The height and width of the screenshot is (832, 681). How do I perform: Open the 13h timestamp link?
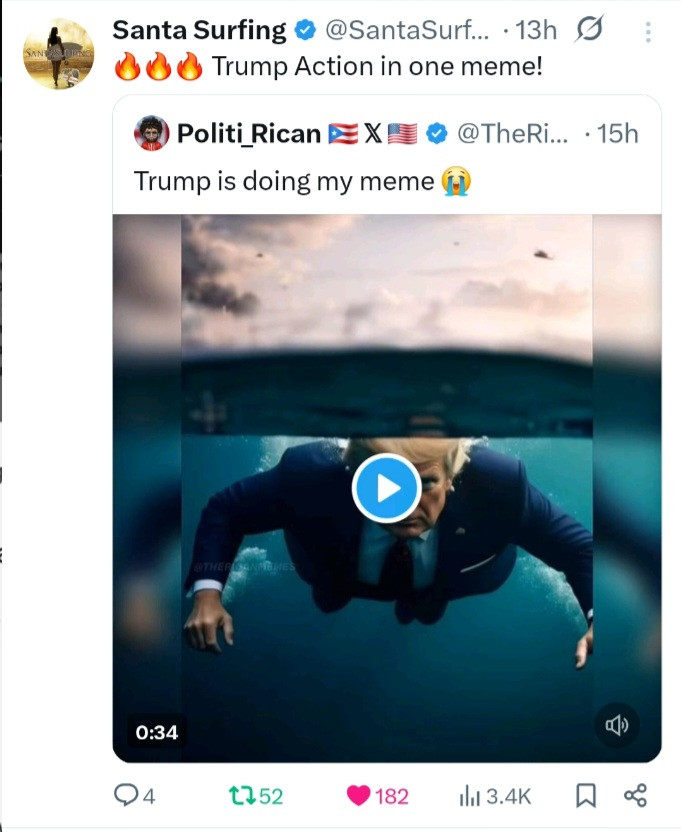pos(535,31)
